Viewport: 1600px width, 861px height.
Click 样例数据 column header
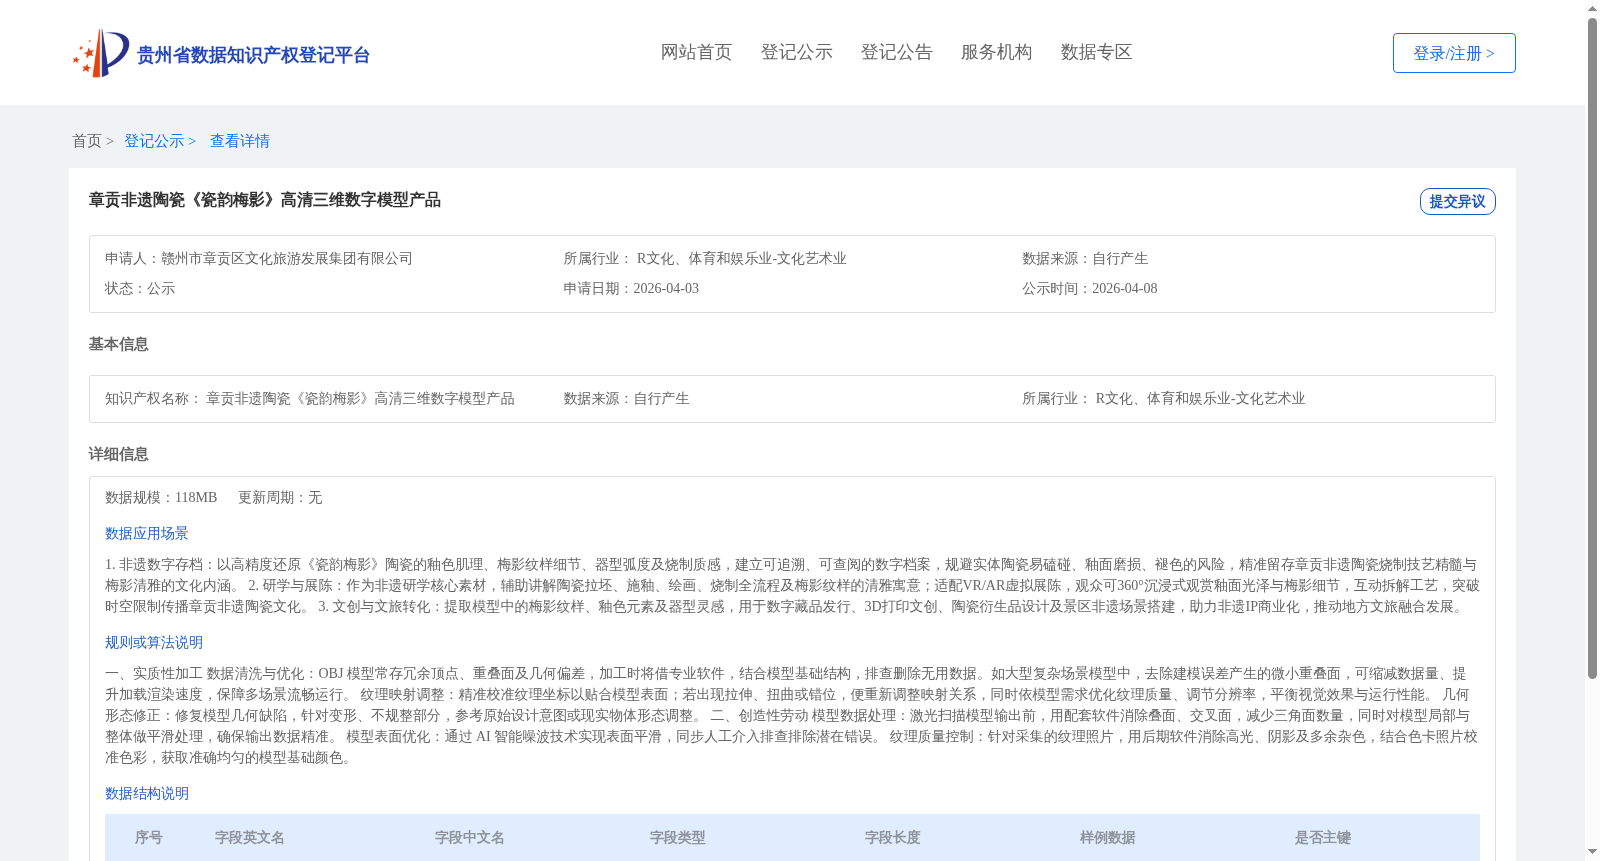(1108, 837)
